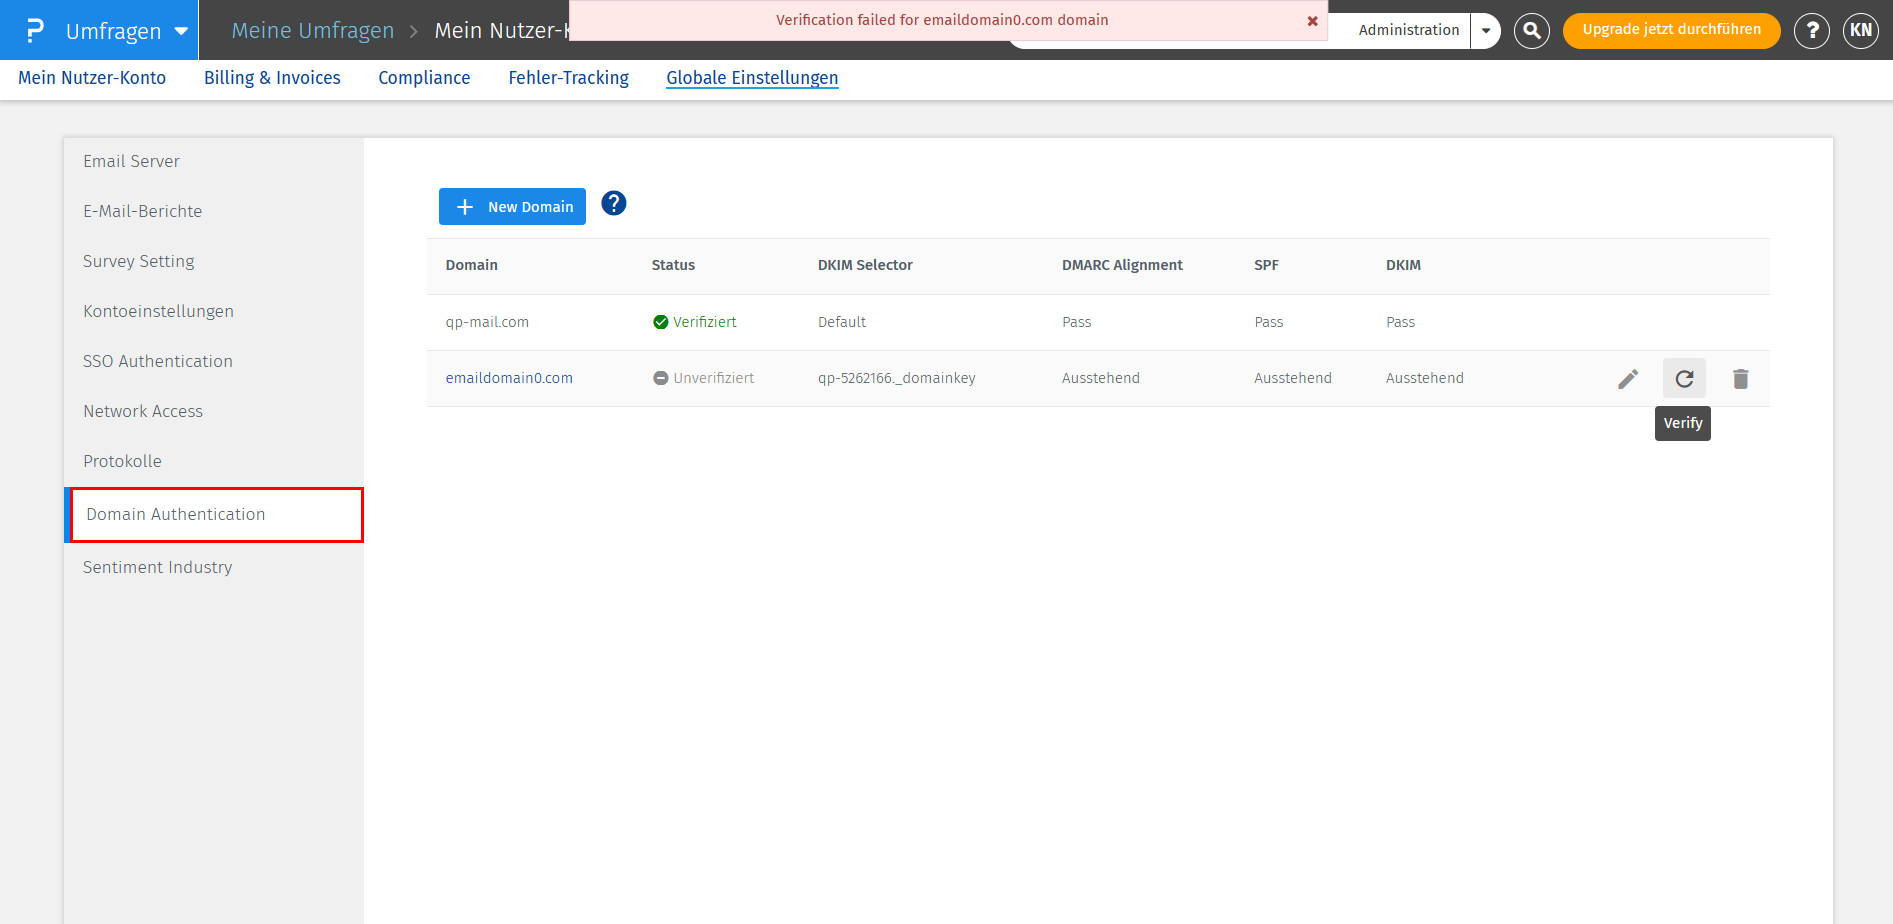Image resolution: width=1893 pixels, height=924 pixels.
Task: Click the blue help icon beside New Domain
Action: click(614, 204)
